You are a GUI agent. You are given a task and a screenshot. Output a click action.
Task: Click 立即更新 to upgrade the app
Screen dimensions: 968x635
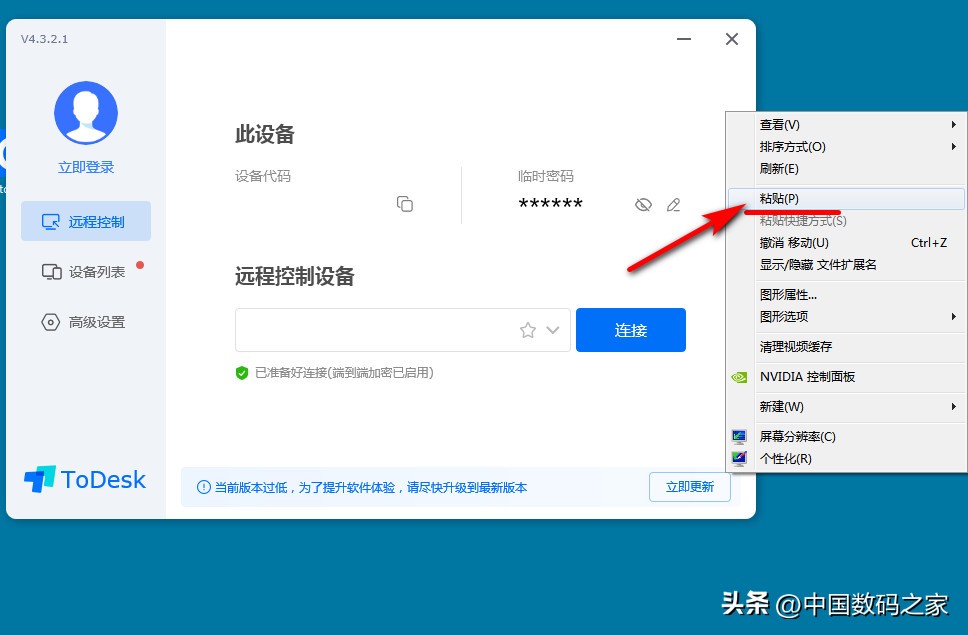coord(689,487)
